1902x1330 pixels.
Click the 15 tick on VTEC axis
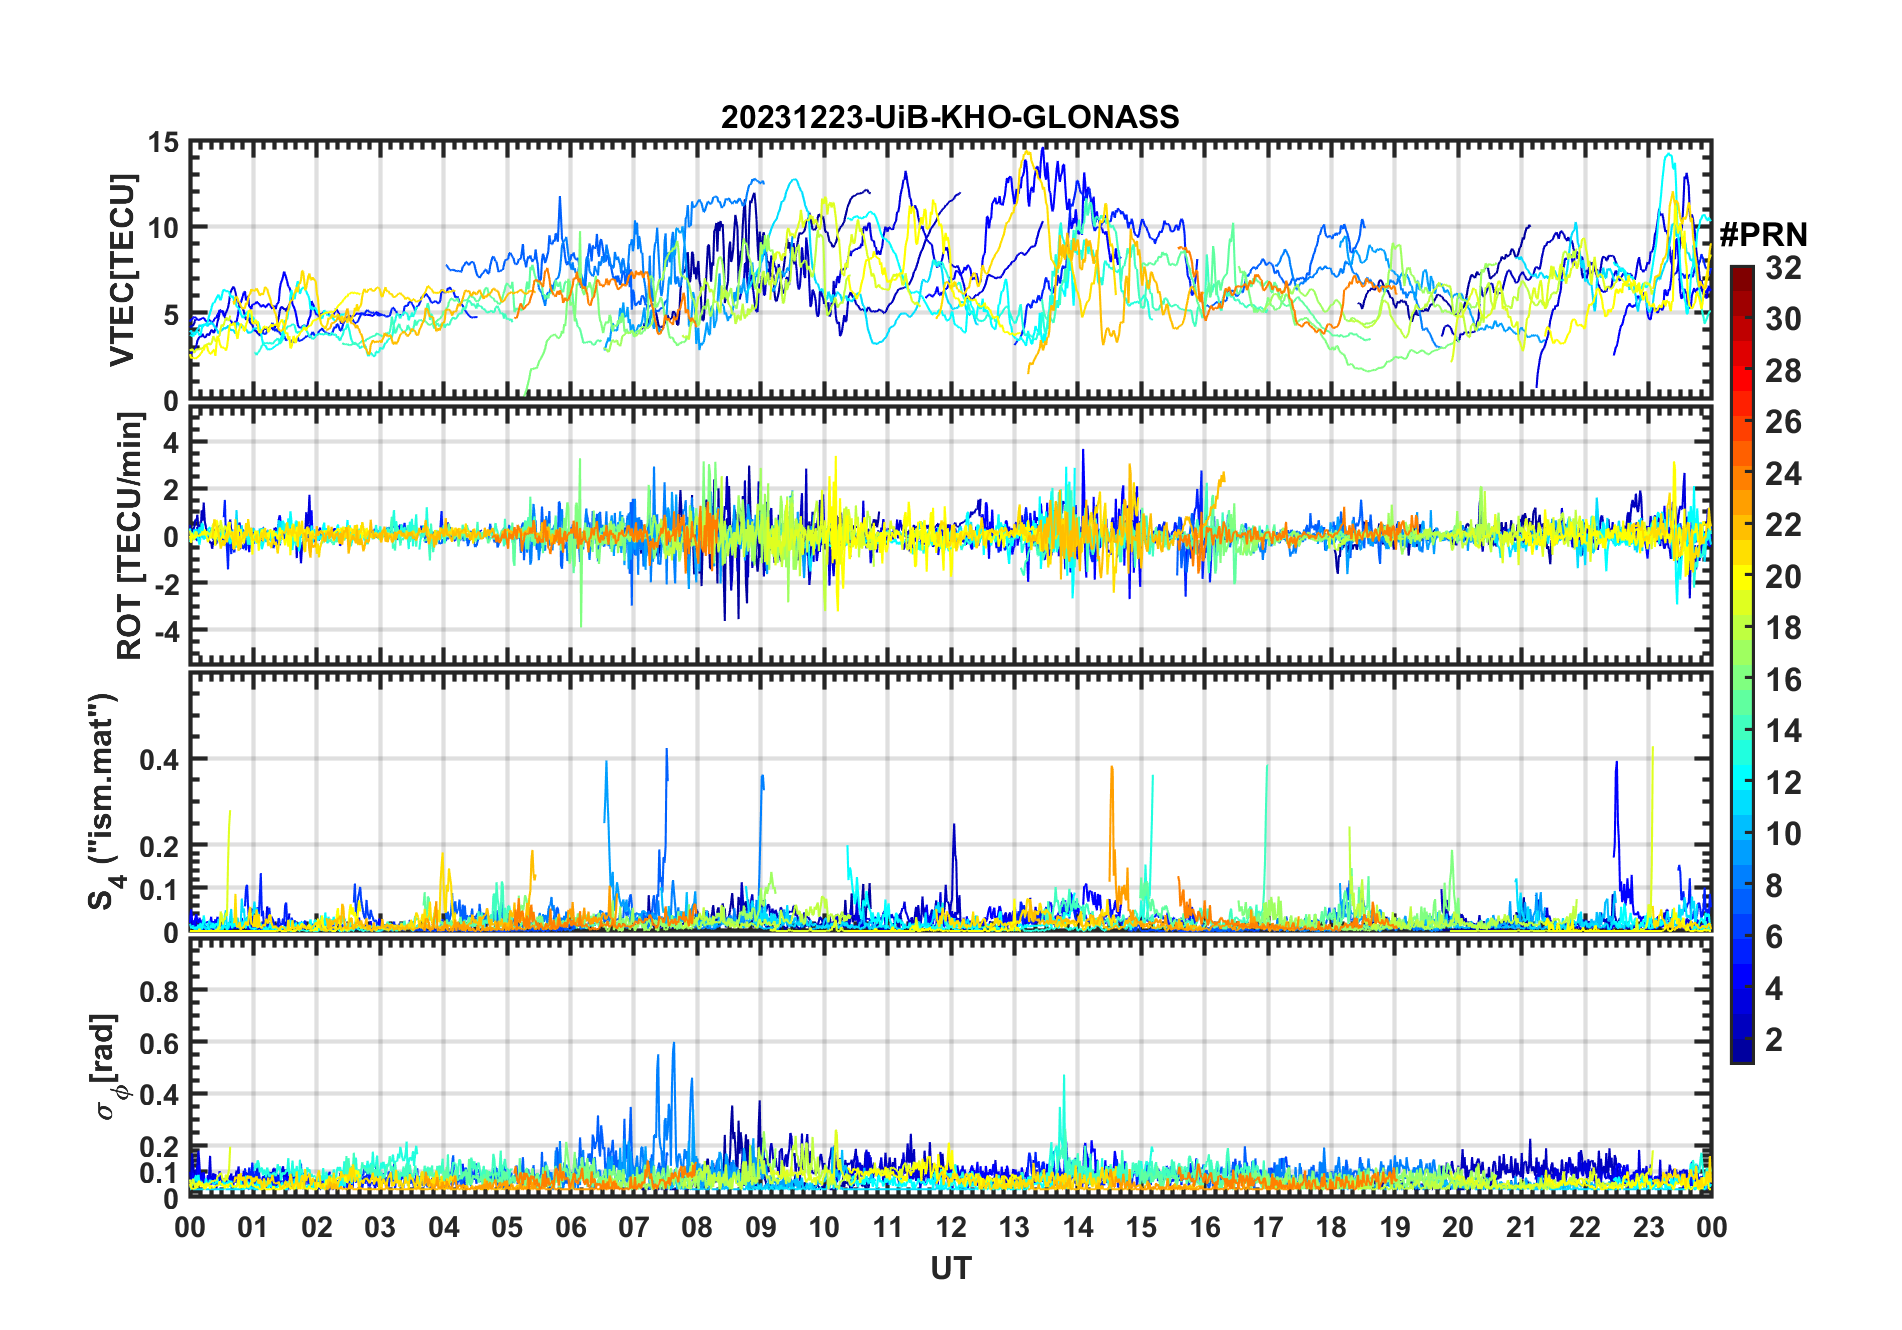pyautogui.click(x=164, y=142)
